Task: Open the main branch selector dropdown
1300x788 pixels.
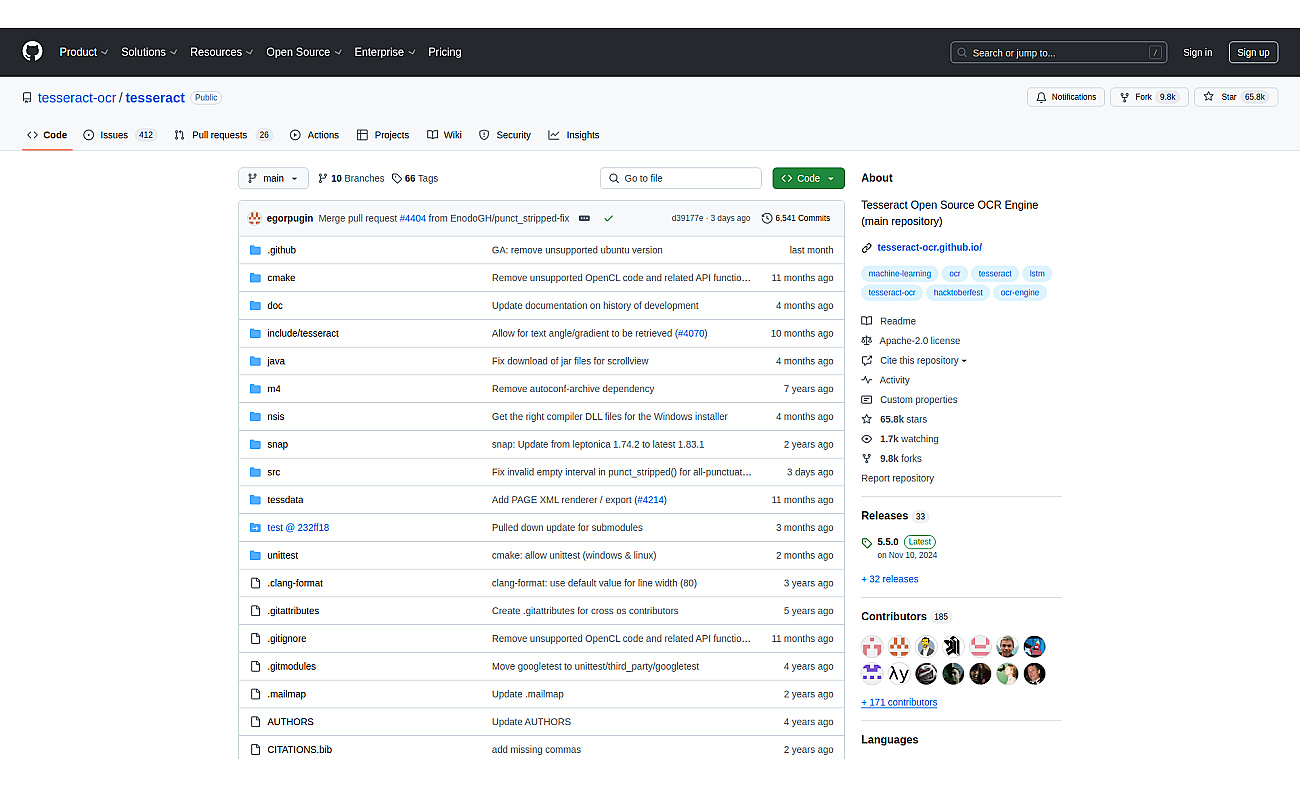Action: 273,178
